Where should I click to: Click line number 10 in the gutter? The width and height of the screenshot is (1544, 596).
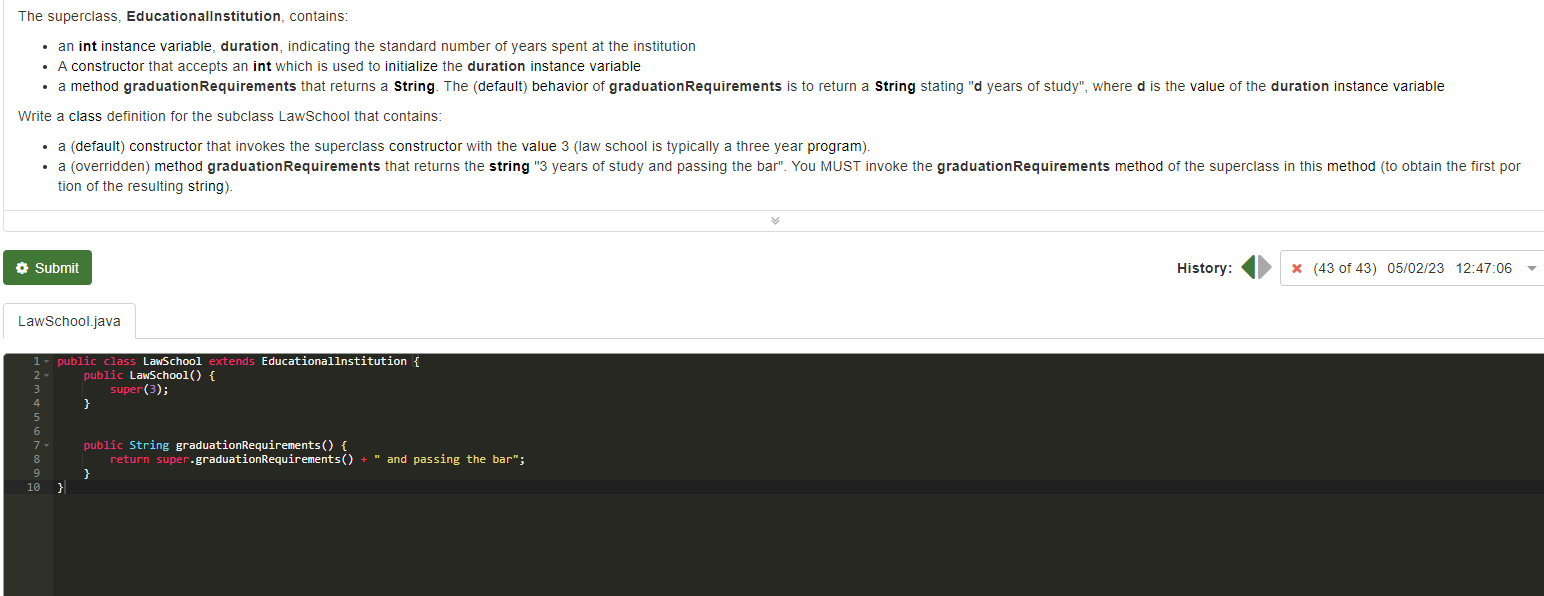[x=33, y=487]
